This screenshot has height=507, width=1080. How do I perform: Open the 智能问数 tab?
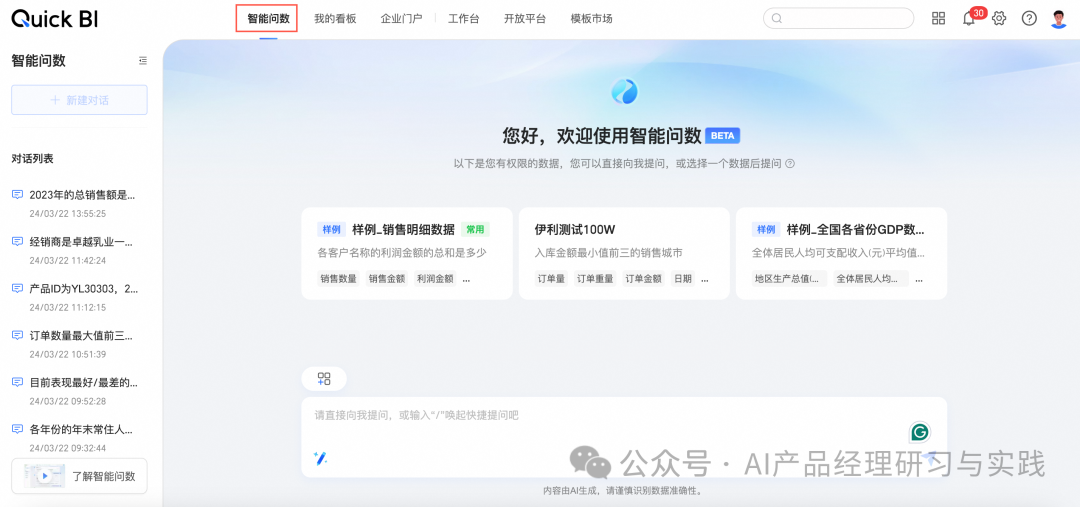[x=267, y=19]
